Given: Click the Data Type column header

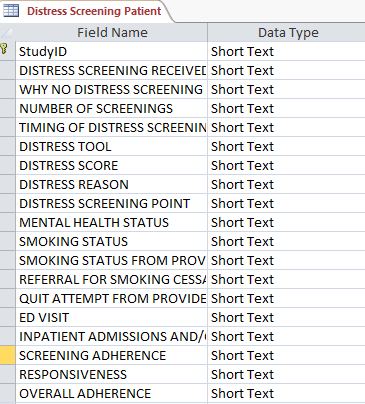Looking at the screenshot, I should pos(287,32).
